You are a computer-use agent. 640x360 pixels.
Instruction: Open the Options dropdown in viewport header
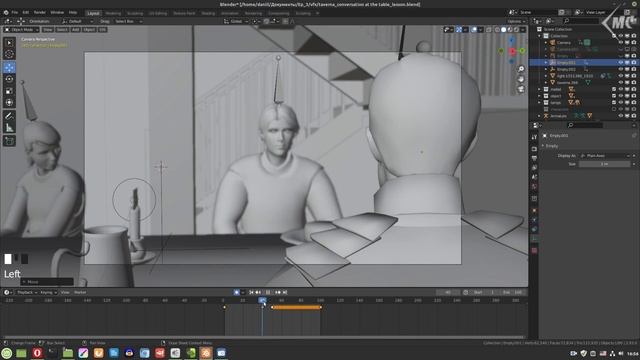516,21
